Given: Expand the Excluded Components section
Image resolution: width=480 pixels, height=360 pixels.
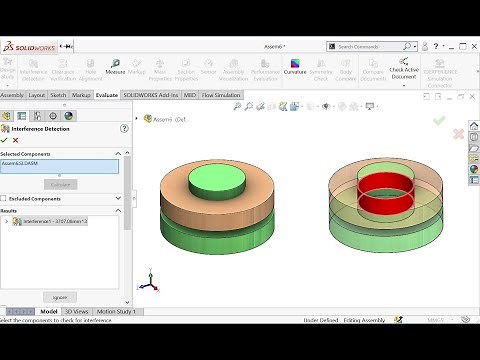Looking at the screenshot, I should pyautogui.click(x=118, y=198).
